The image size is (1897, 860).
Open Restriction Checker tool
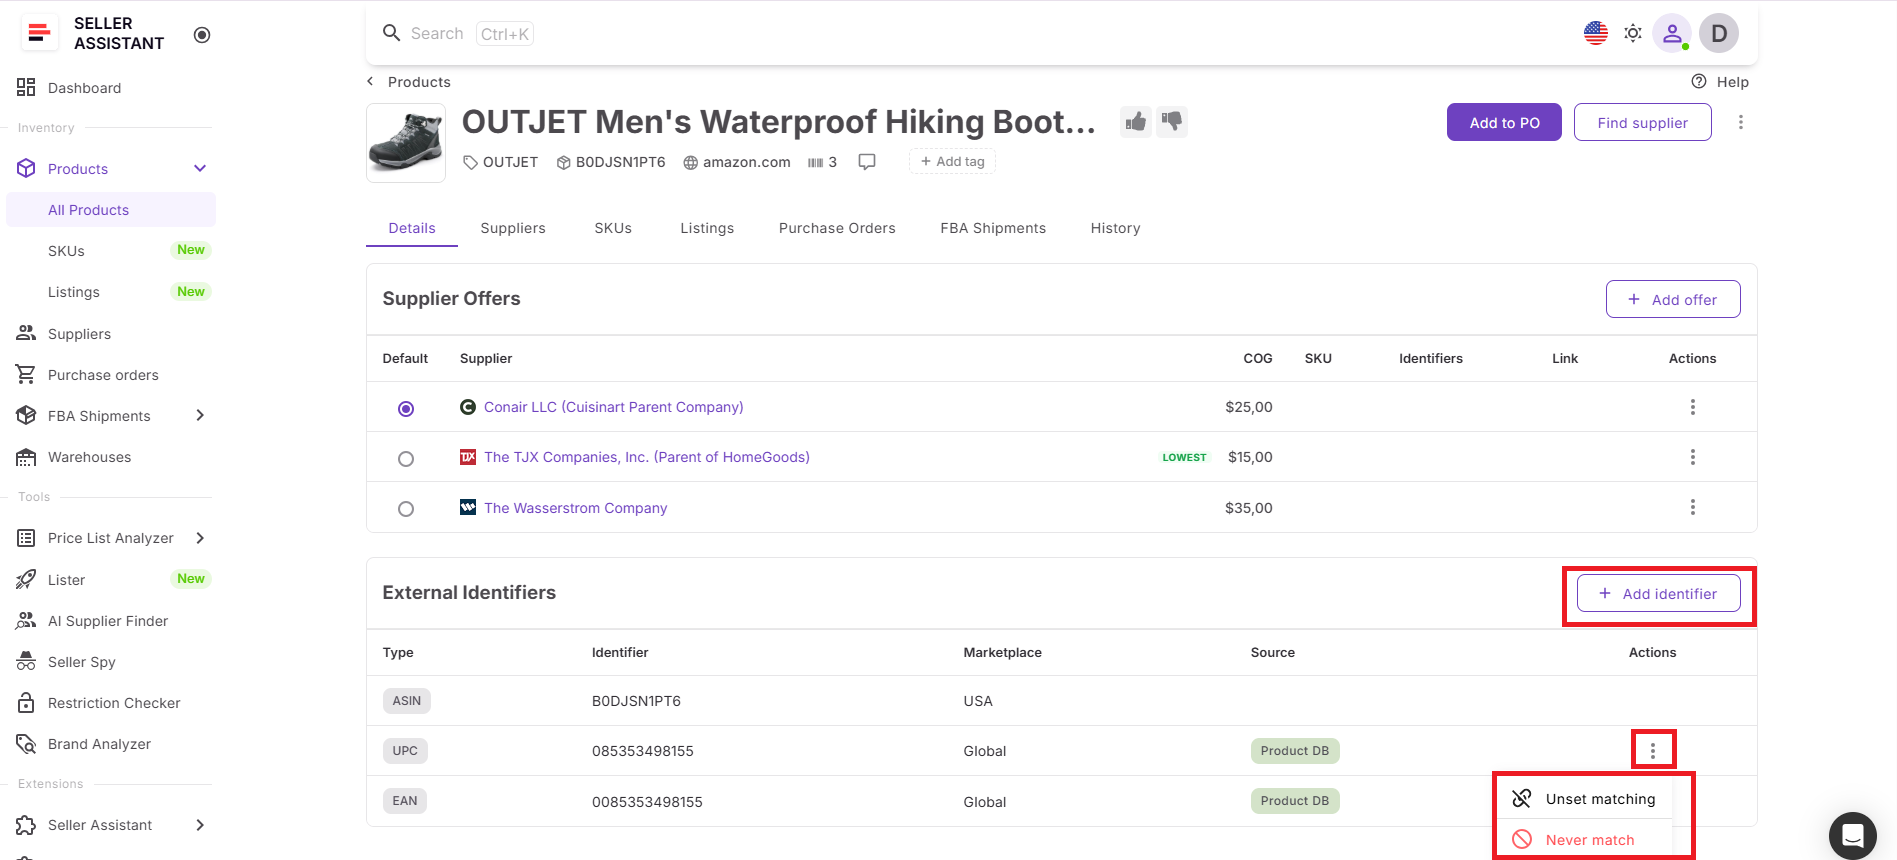coord(114,703)
